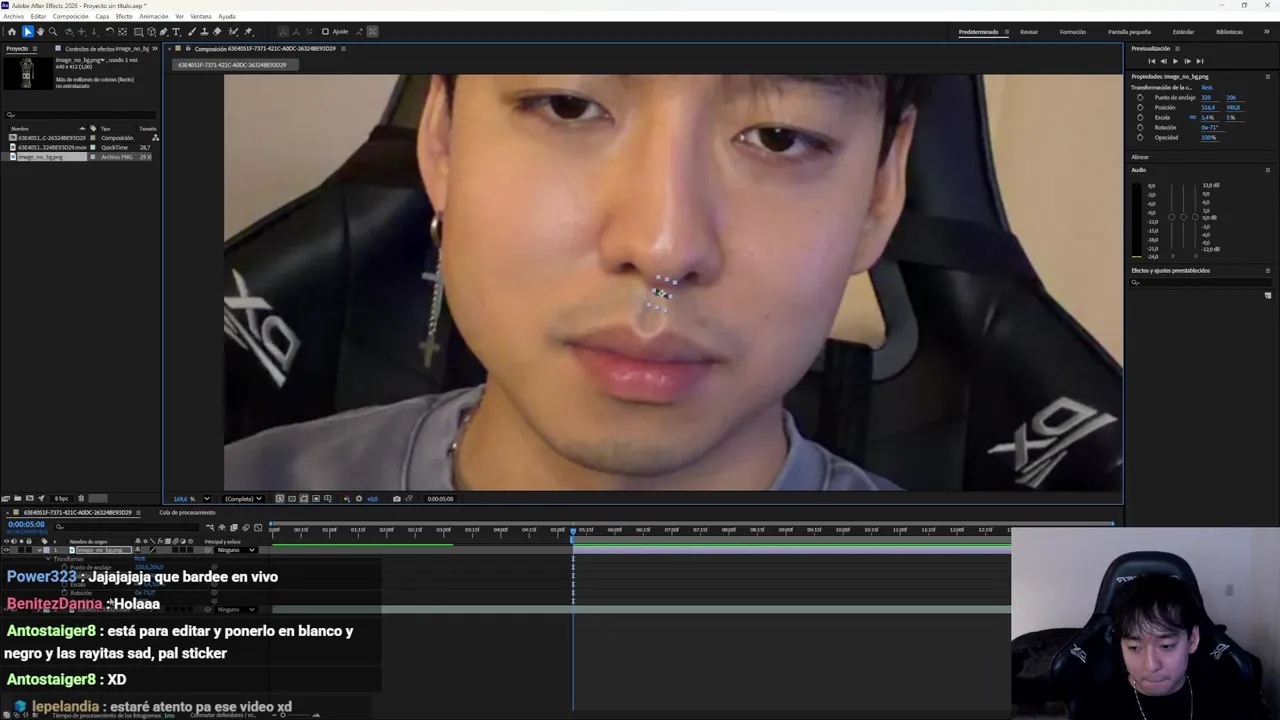Click the timeline current-time indicator playhead
This screenshot has width=1280, height=720.
click(573, 530)
